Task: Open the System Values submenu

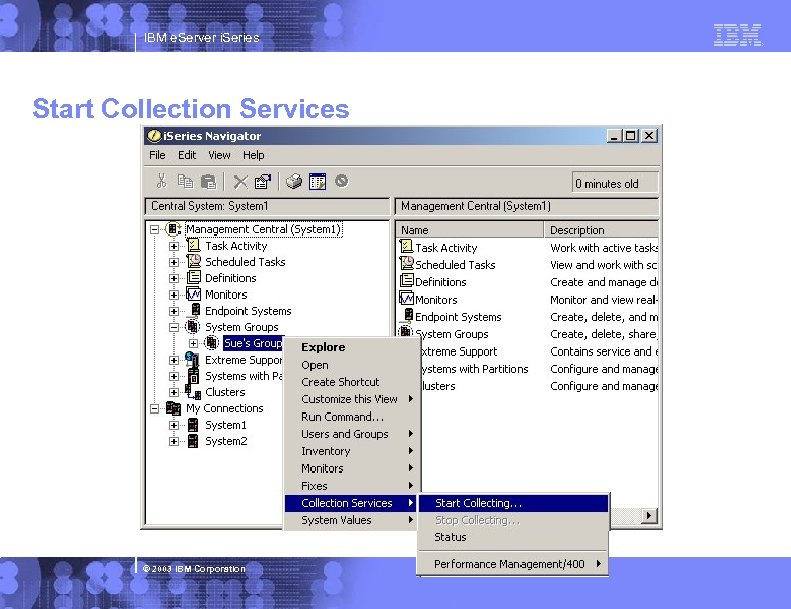Action: pos(351,520)
